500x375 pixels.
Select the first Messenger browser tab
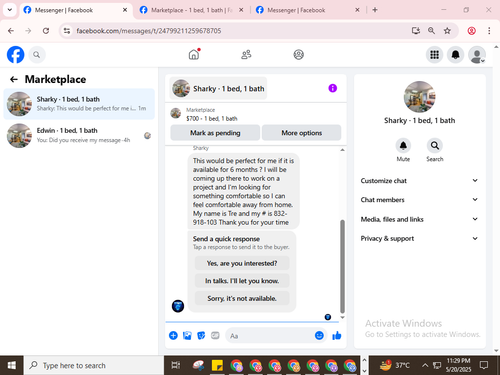click(75, 10)
